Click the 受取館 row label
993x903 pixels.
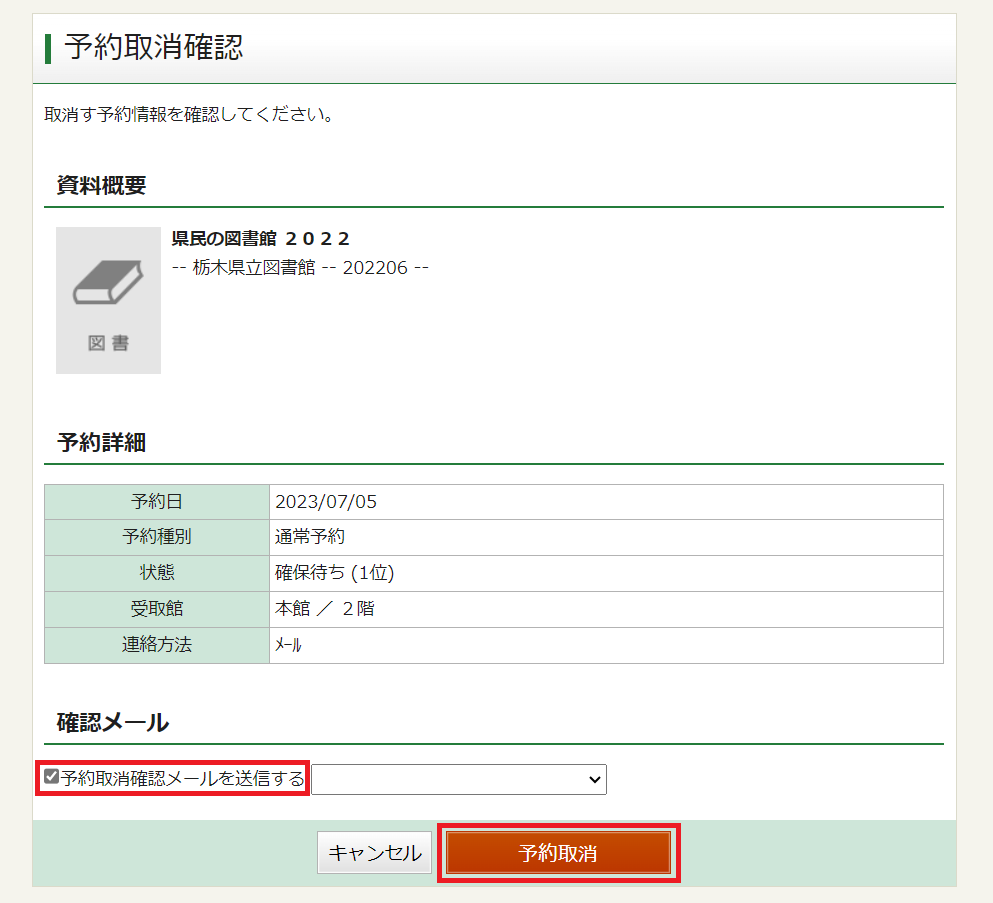pos(157,609)
